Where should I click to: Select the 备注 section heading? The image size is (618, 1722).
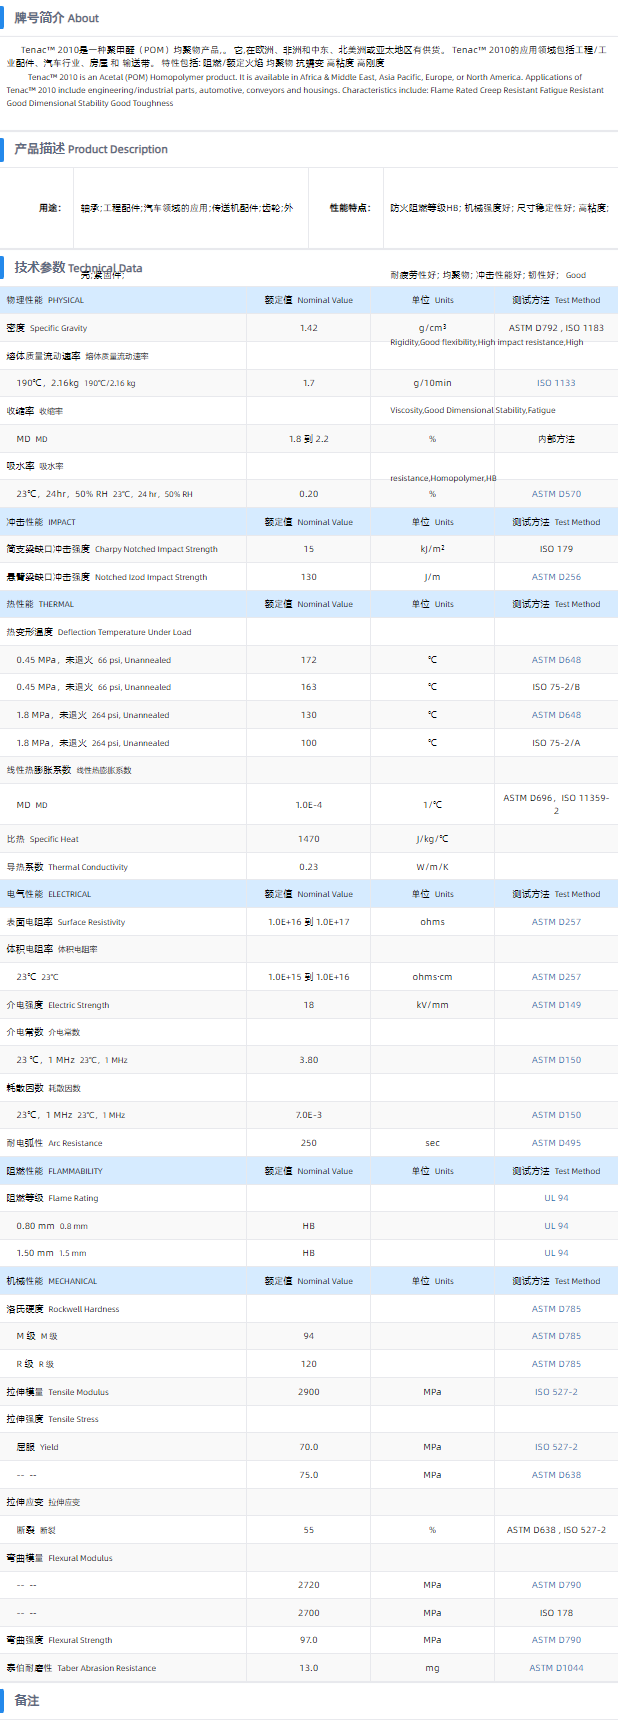click(x=27, y=1700)
